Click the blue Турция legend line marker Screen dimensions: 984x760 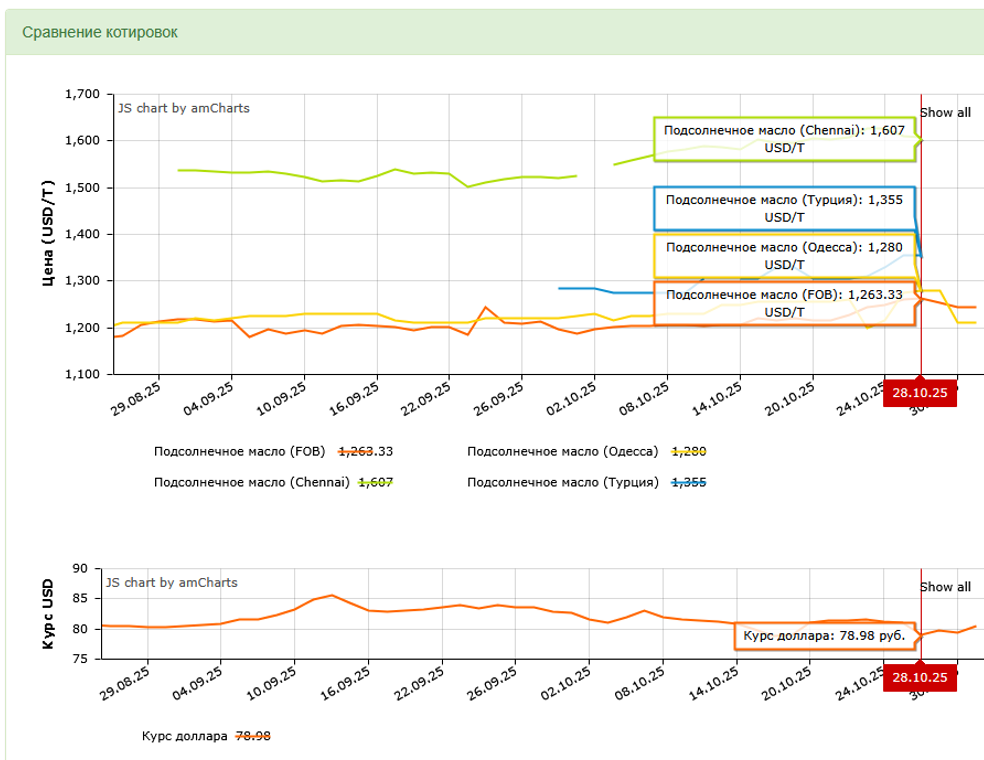[x=688, y=482]
